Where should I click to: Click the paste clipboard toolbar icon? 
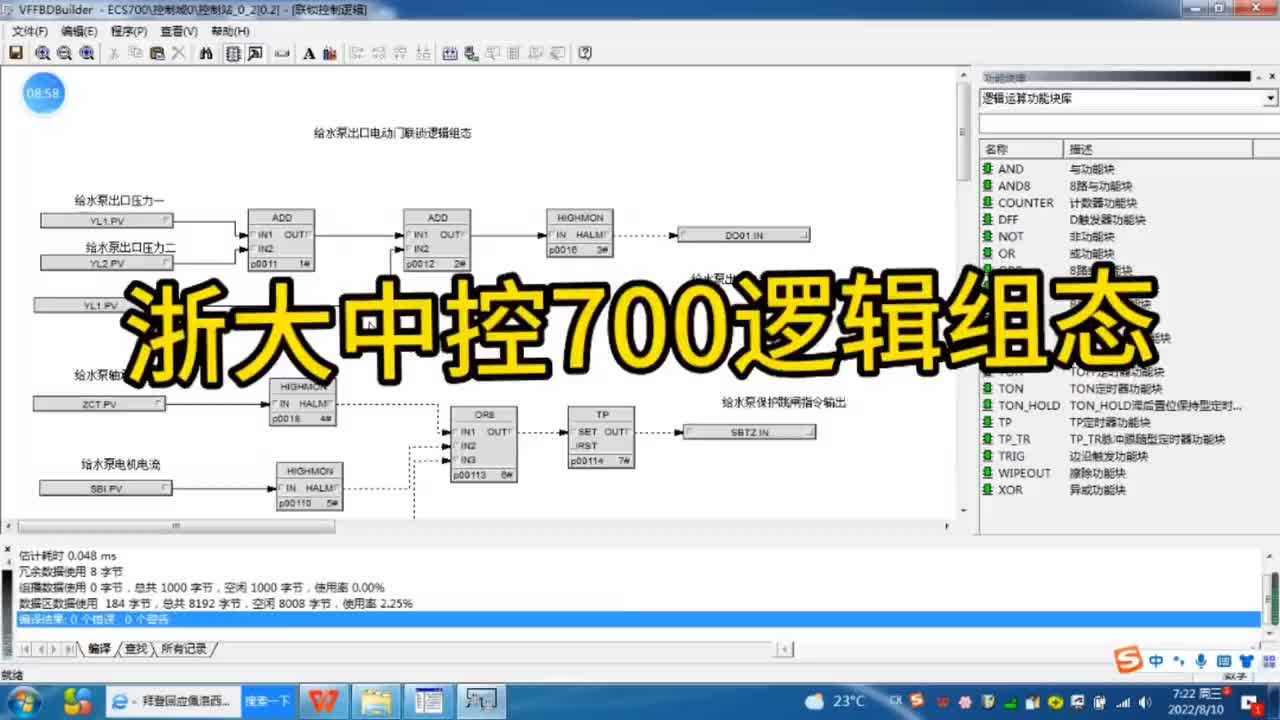[157, 53]
